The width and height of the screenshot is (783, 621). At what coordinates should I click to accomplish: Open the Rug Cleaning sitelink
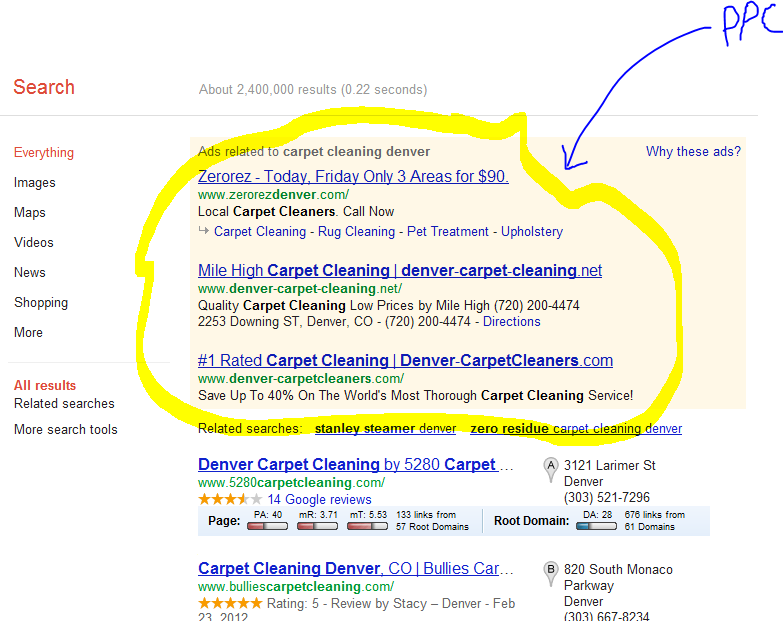tap(356, 232)
